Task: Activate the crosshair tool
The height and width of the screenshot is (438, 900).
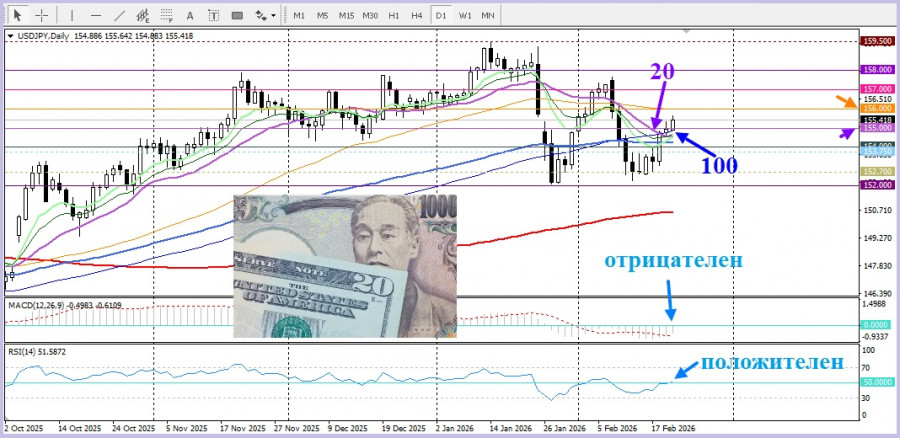Action: (41, 15)
